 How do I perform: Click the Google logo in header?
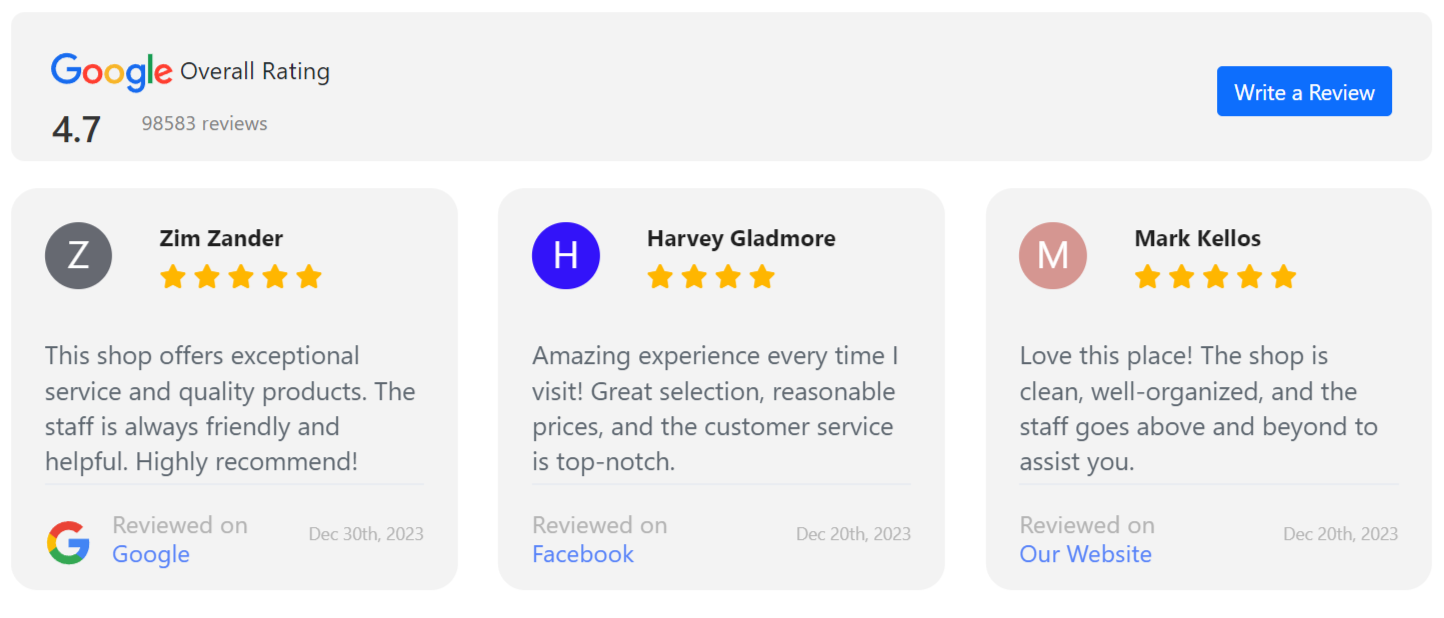pyautogui.click(x=112, y=72)
